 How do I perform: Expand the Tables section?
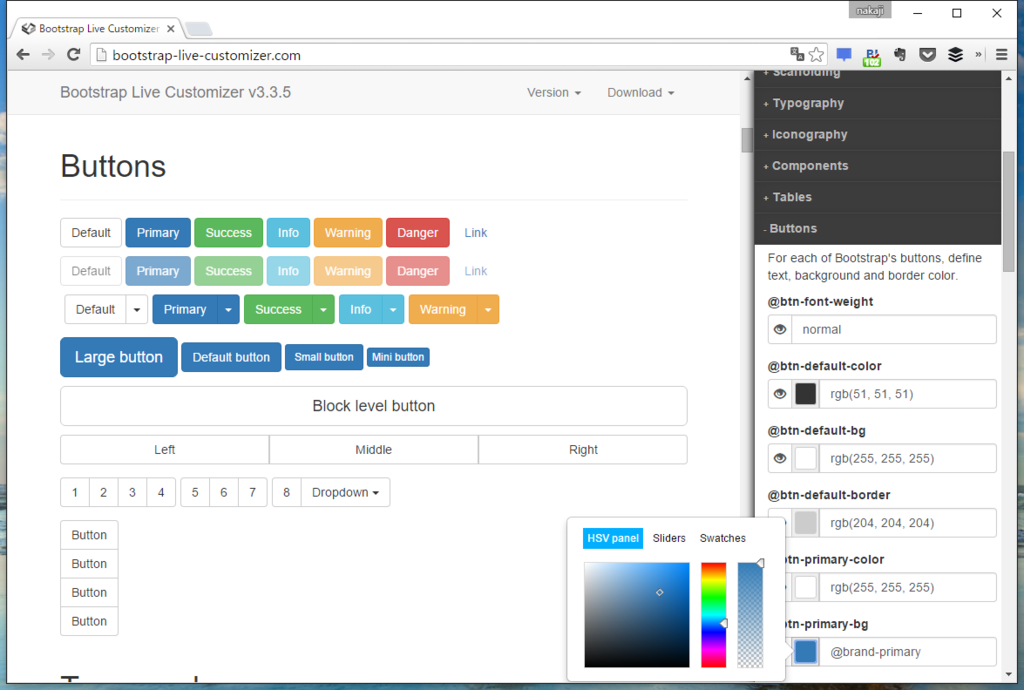[877, 197]
